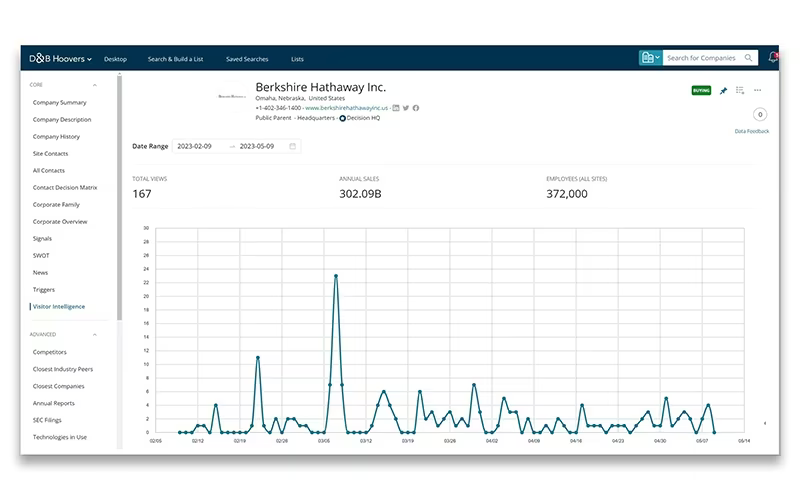Screen dimensions: 800x500
Task: Open the three-dot more options menu
Action: pyautogui.click(x=758, y=90)
